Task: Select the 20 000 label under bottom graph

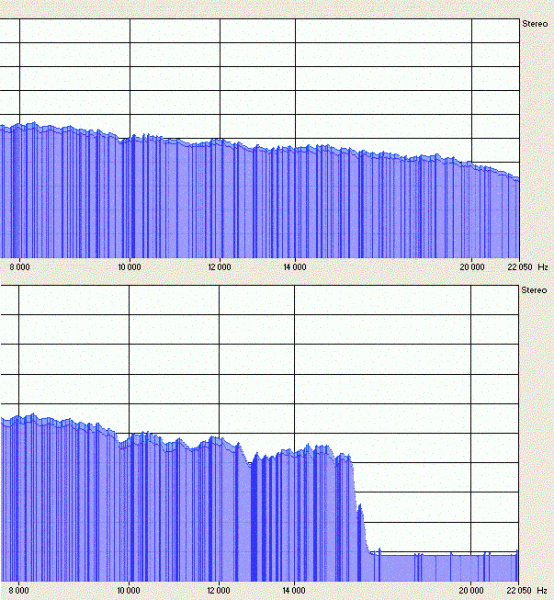Action: pos(471,590)
